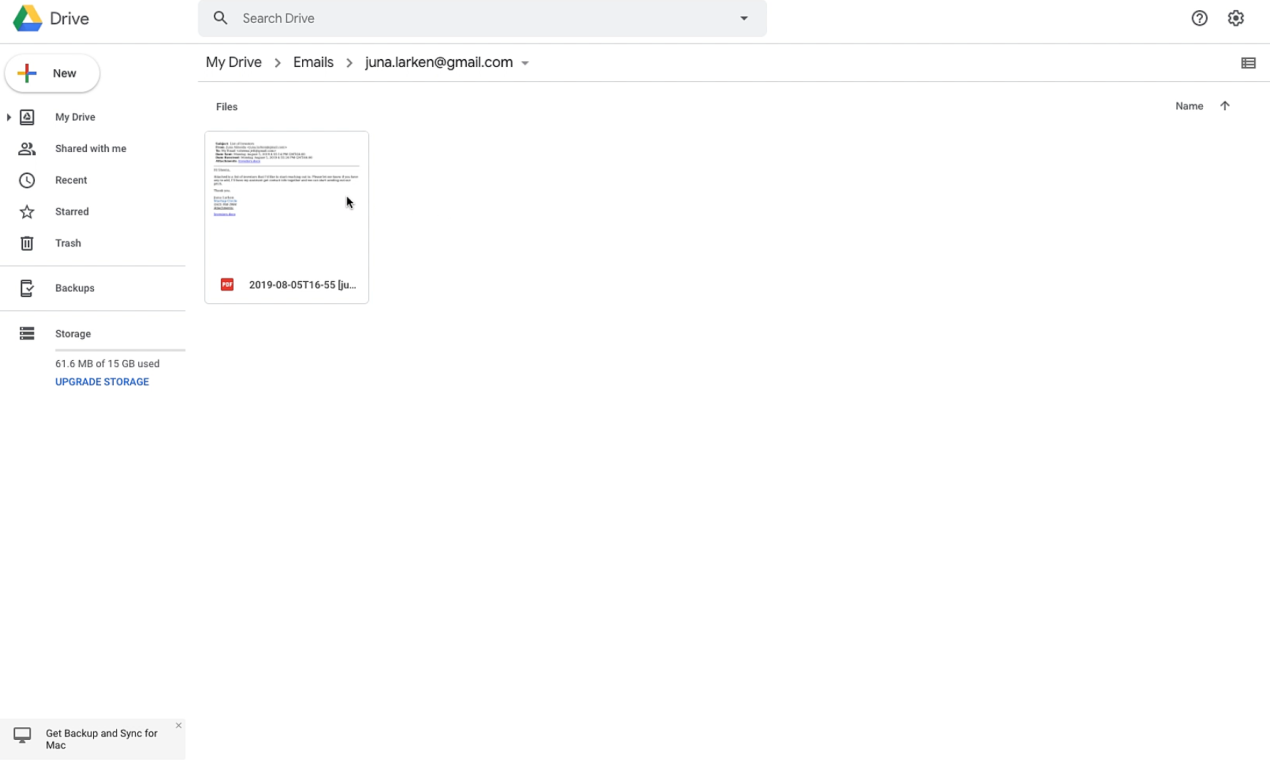Open the juna.larken@gmail.com folder dropdown
1270x760 pixels.
point(526,62)
